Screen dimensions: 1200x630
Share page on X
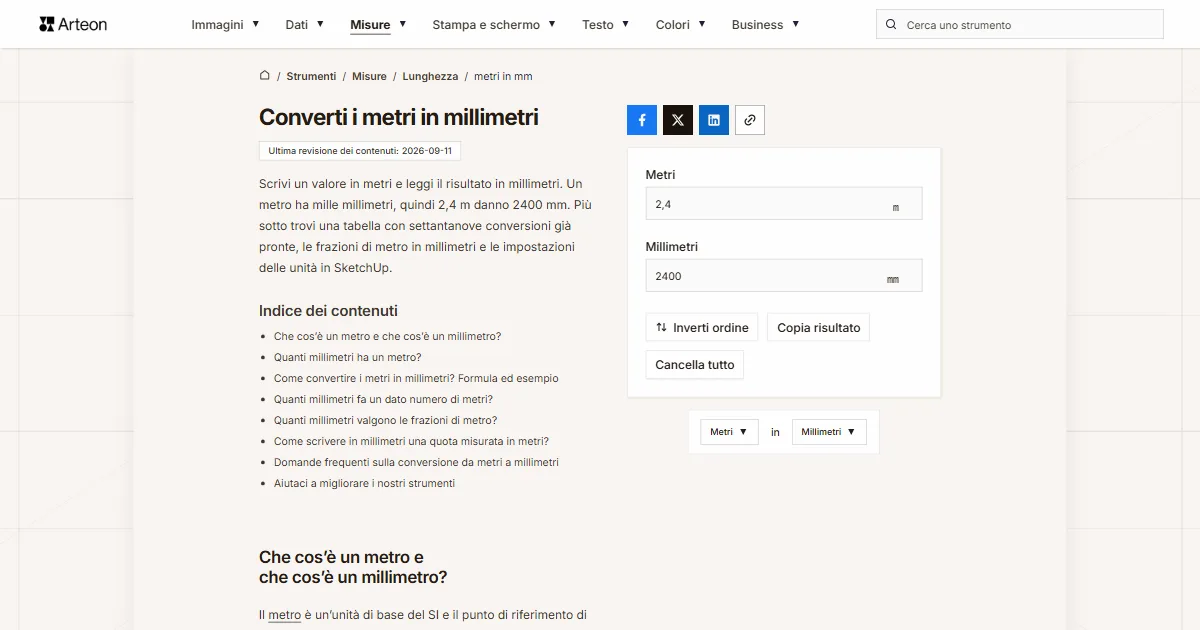point(678,120)
